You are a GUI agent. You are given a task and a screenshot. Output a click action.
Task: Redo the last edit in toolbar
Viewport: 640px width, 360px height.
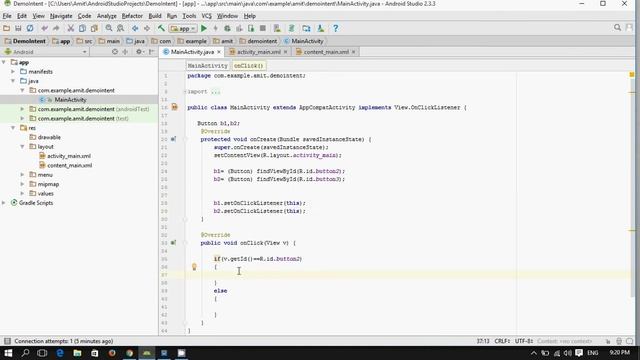coord(56,28)
